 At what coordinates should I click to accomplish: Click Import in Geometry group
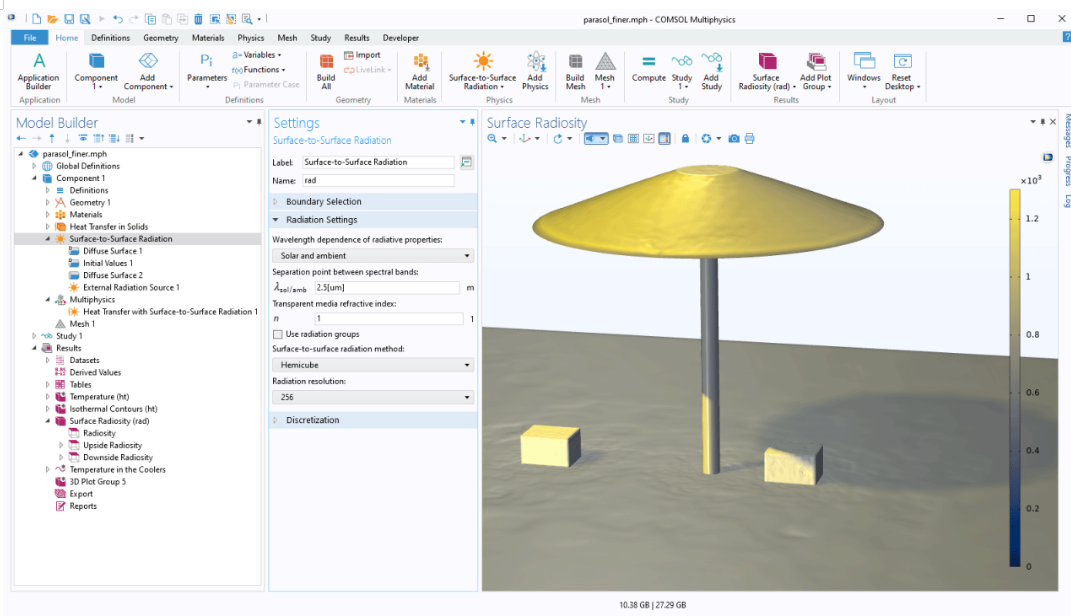click(x=362, y=55)
